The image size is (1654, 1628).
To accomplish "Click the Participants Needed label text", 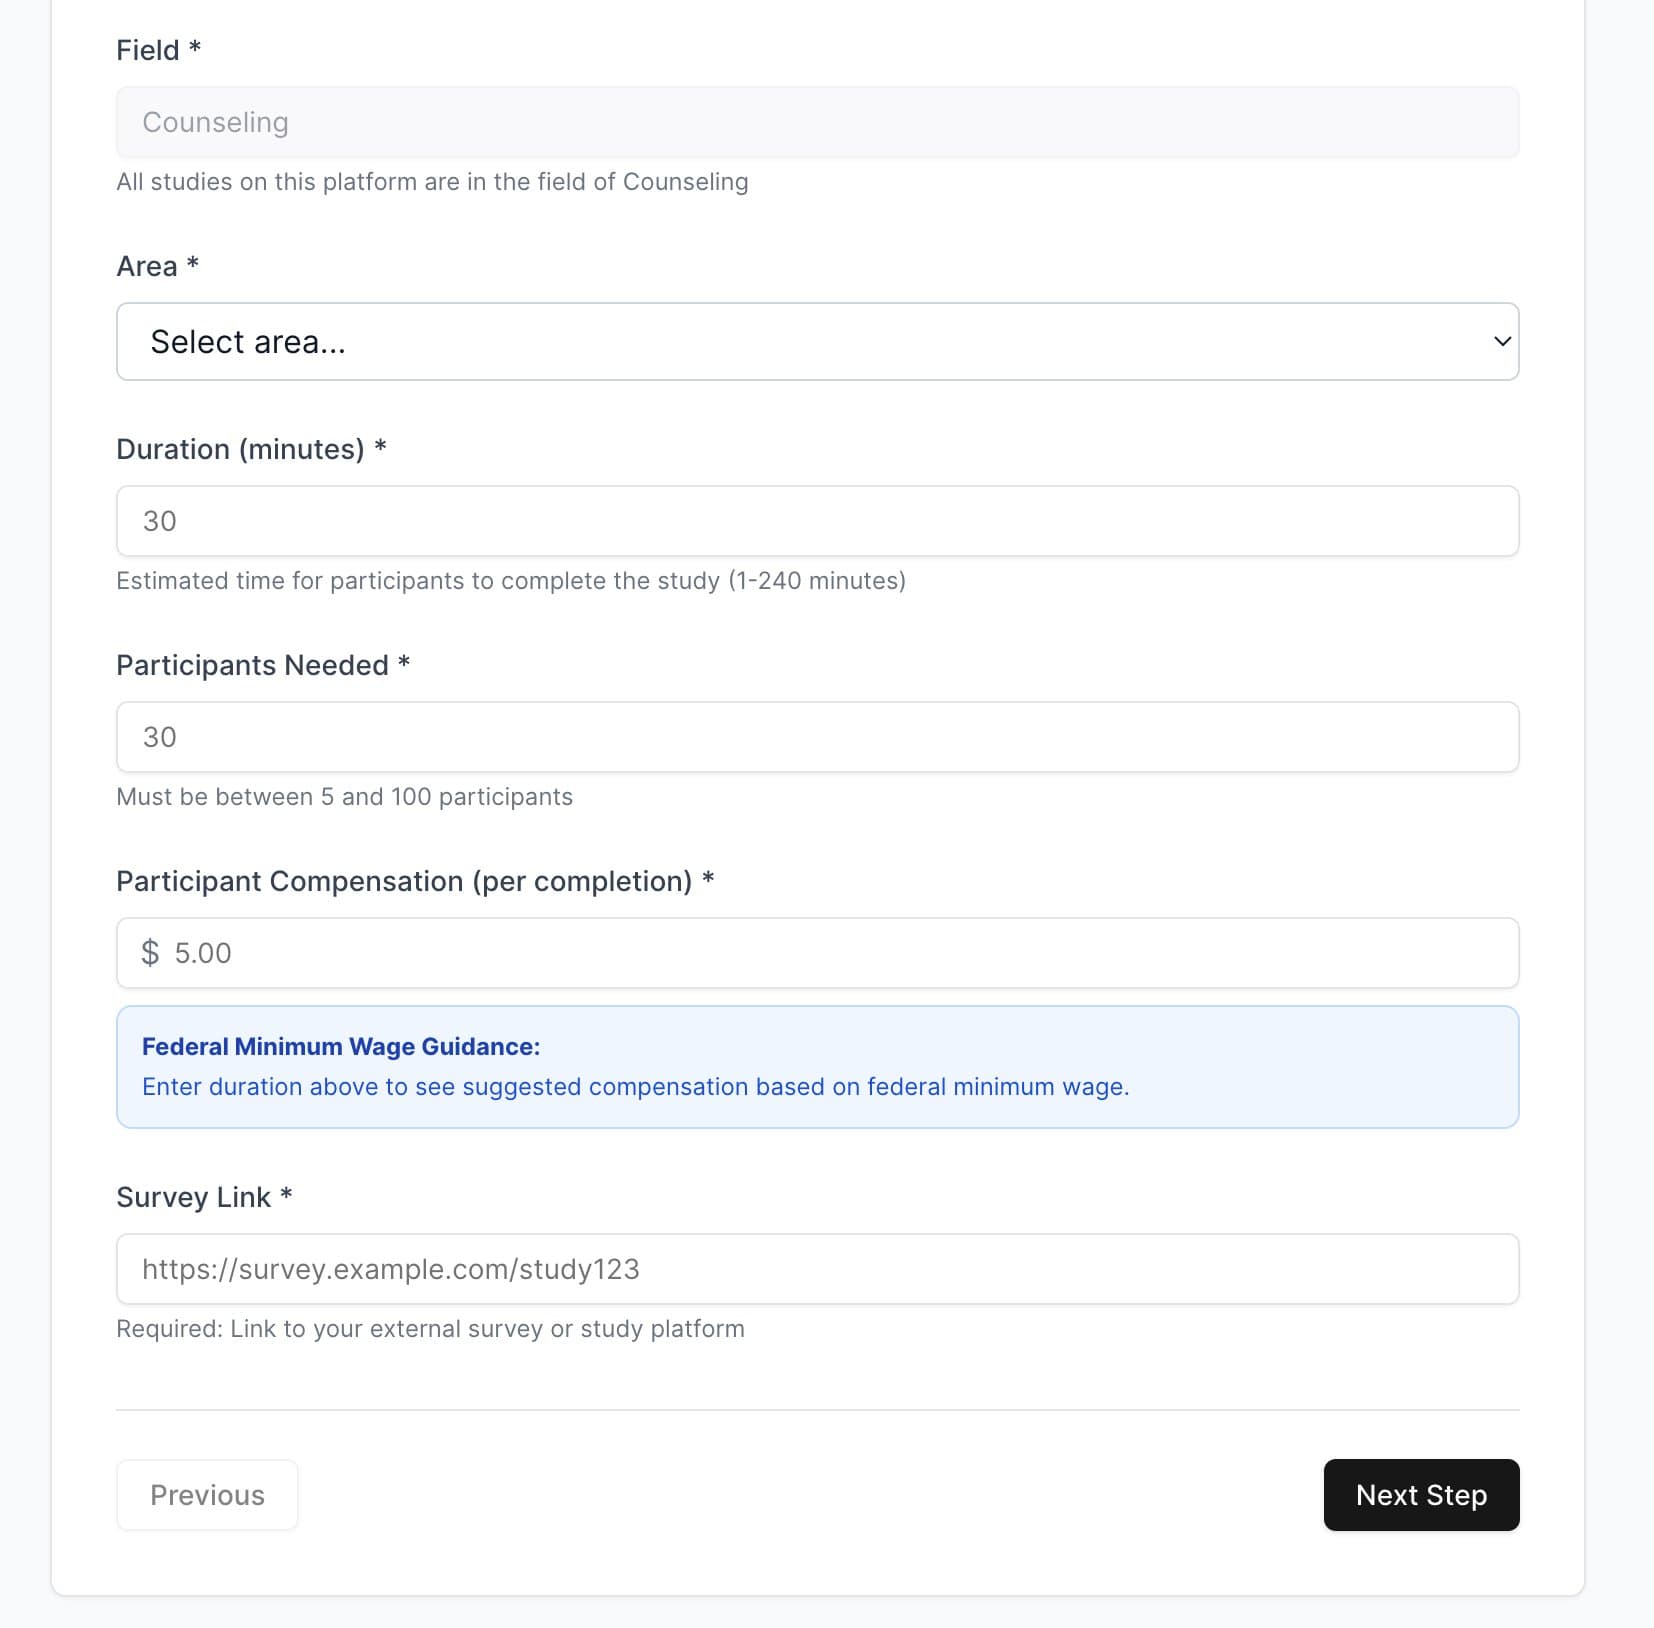I will pos(252,666).
